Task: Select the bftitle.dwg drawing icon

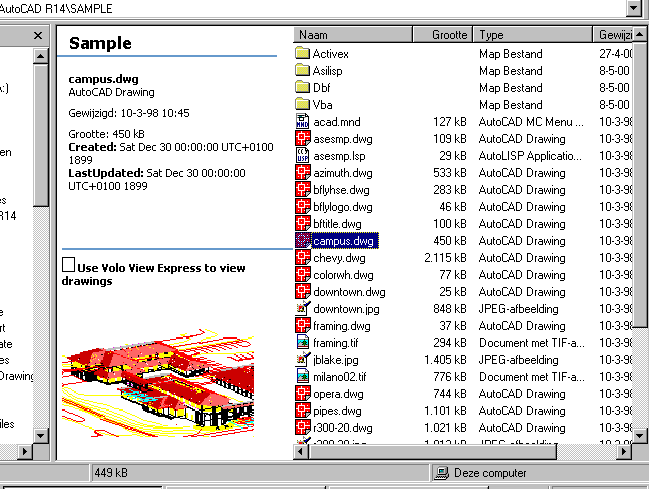Action: pos(303,223)
